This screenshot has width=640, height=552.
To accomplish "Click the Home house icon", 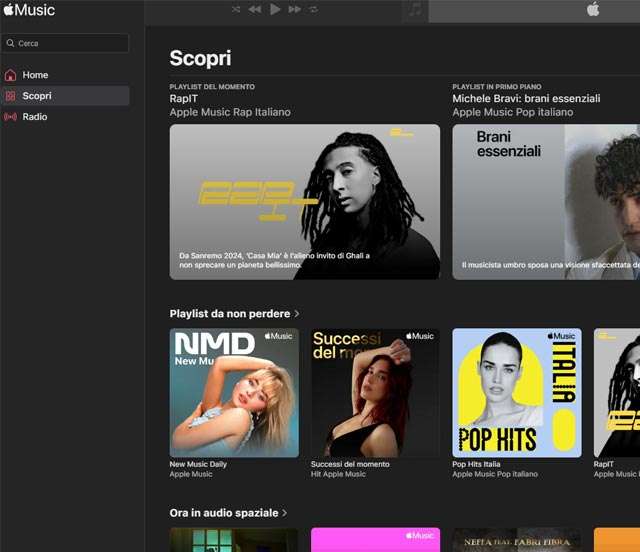I will [10, 75].
